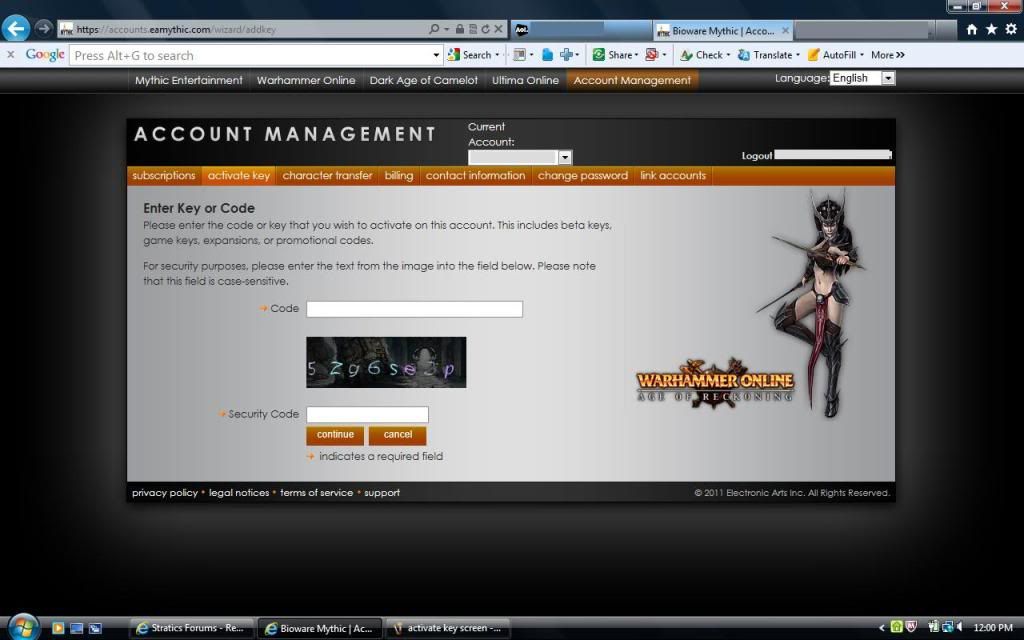Select the change password tab
The image size is (1024, 640).
pyautogui.click(x=583, y=176)
